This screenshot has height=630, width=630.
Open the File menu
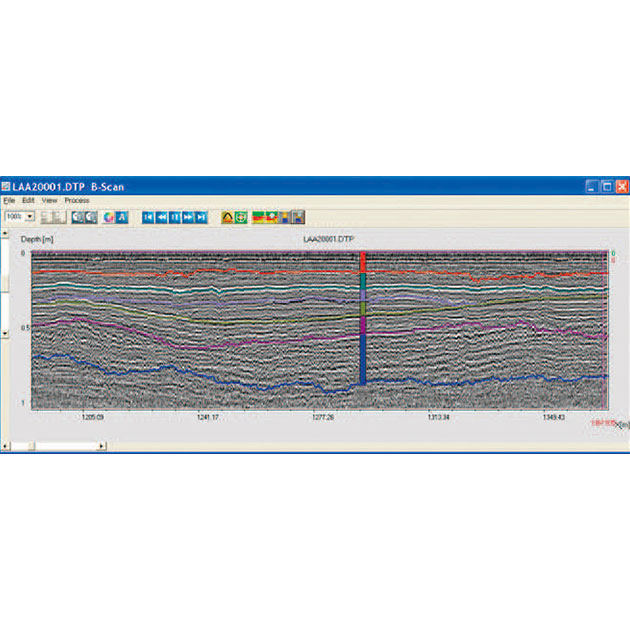(9, 200)
